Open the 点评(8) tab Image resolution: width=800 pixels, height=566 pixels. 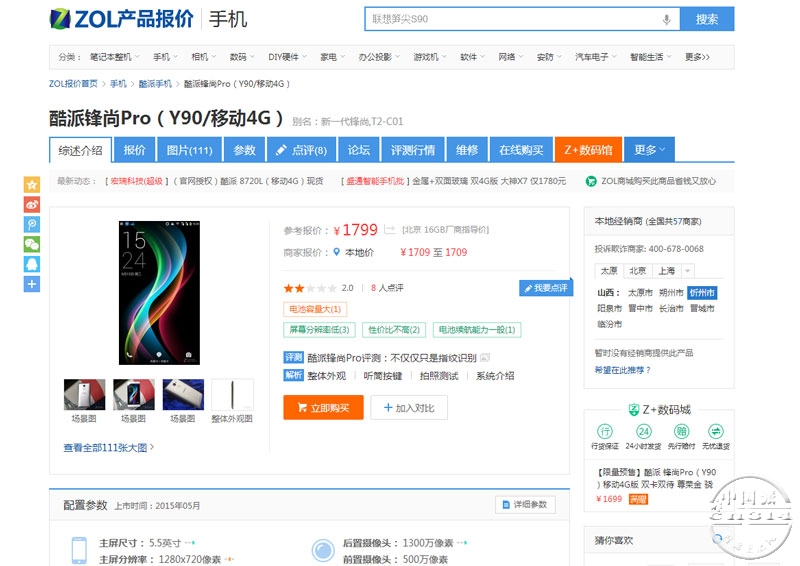pos(302,150)
